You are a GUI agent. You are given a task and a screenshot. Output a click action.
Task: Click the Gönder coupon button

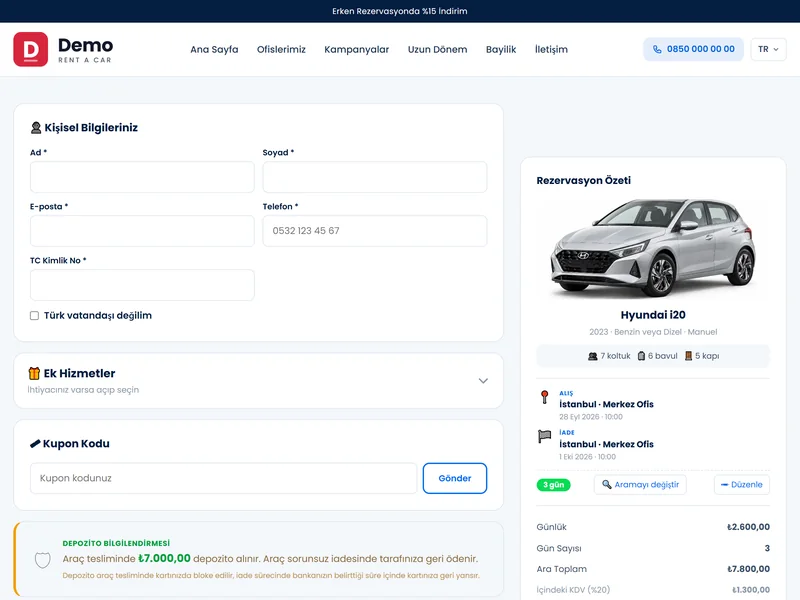(x=455, y=478)
